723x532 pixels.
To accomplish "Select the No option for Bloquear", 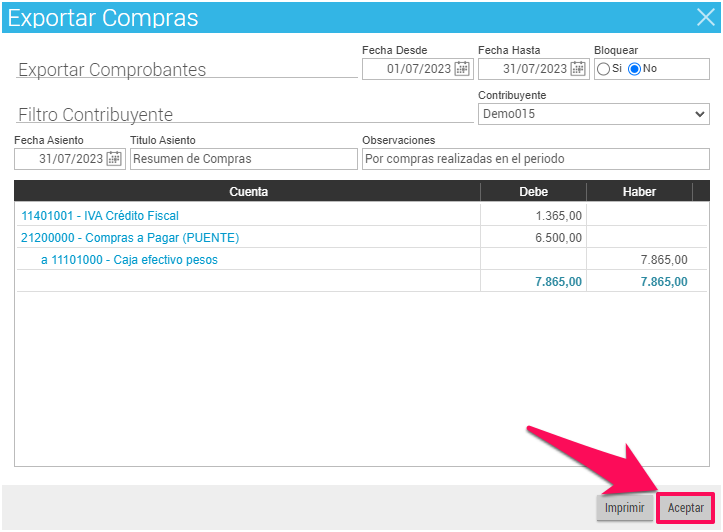I will (634, 69).
